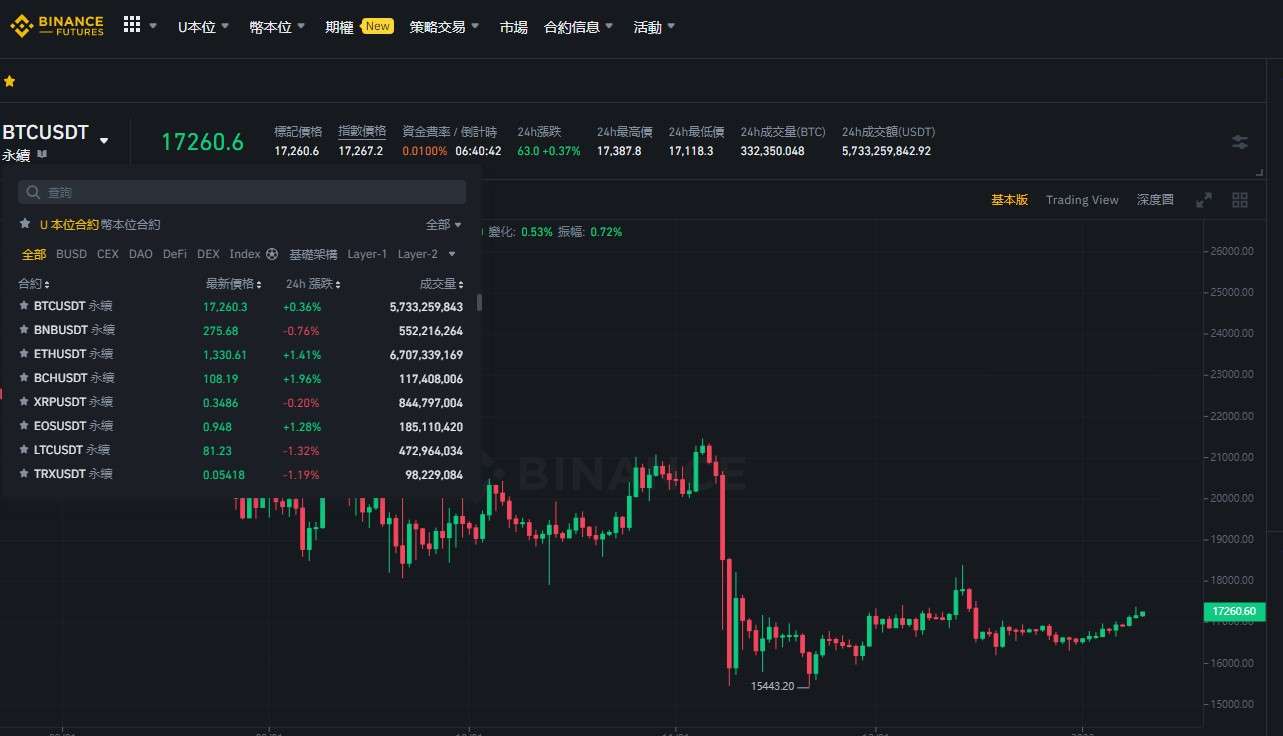1283x736 pixels.
Task: Click the Binance Futures logo
Action: pyautogui.click(x=57, y=26)
